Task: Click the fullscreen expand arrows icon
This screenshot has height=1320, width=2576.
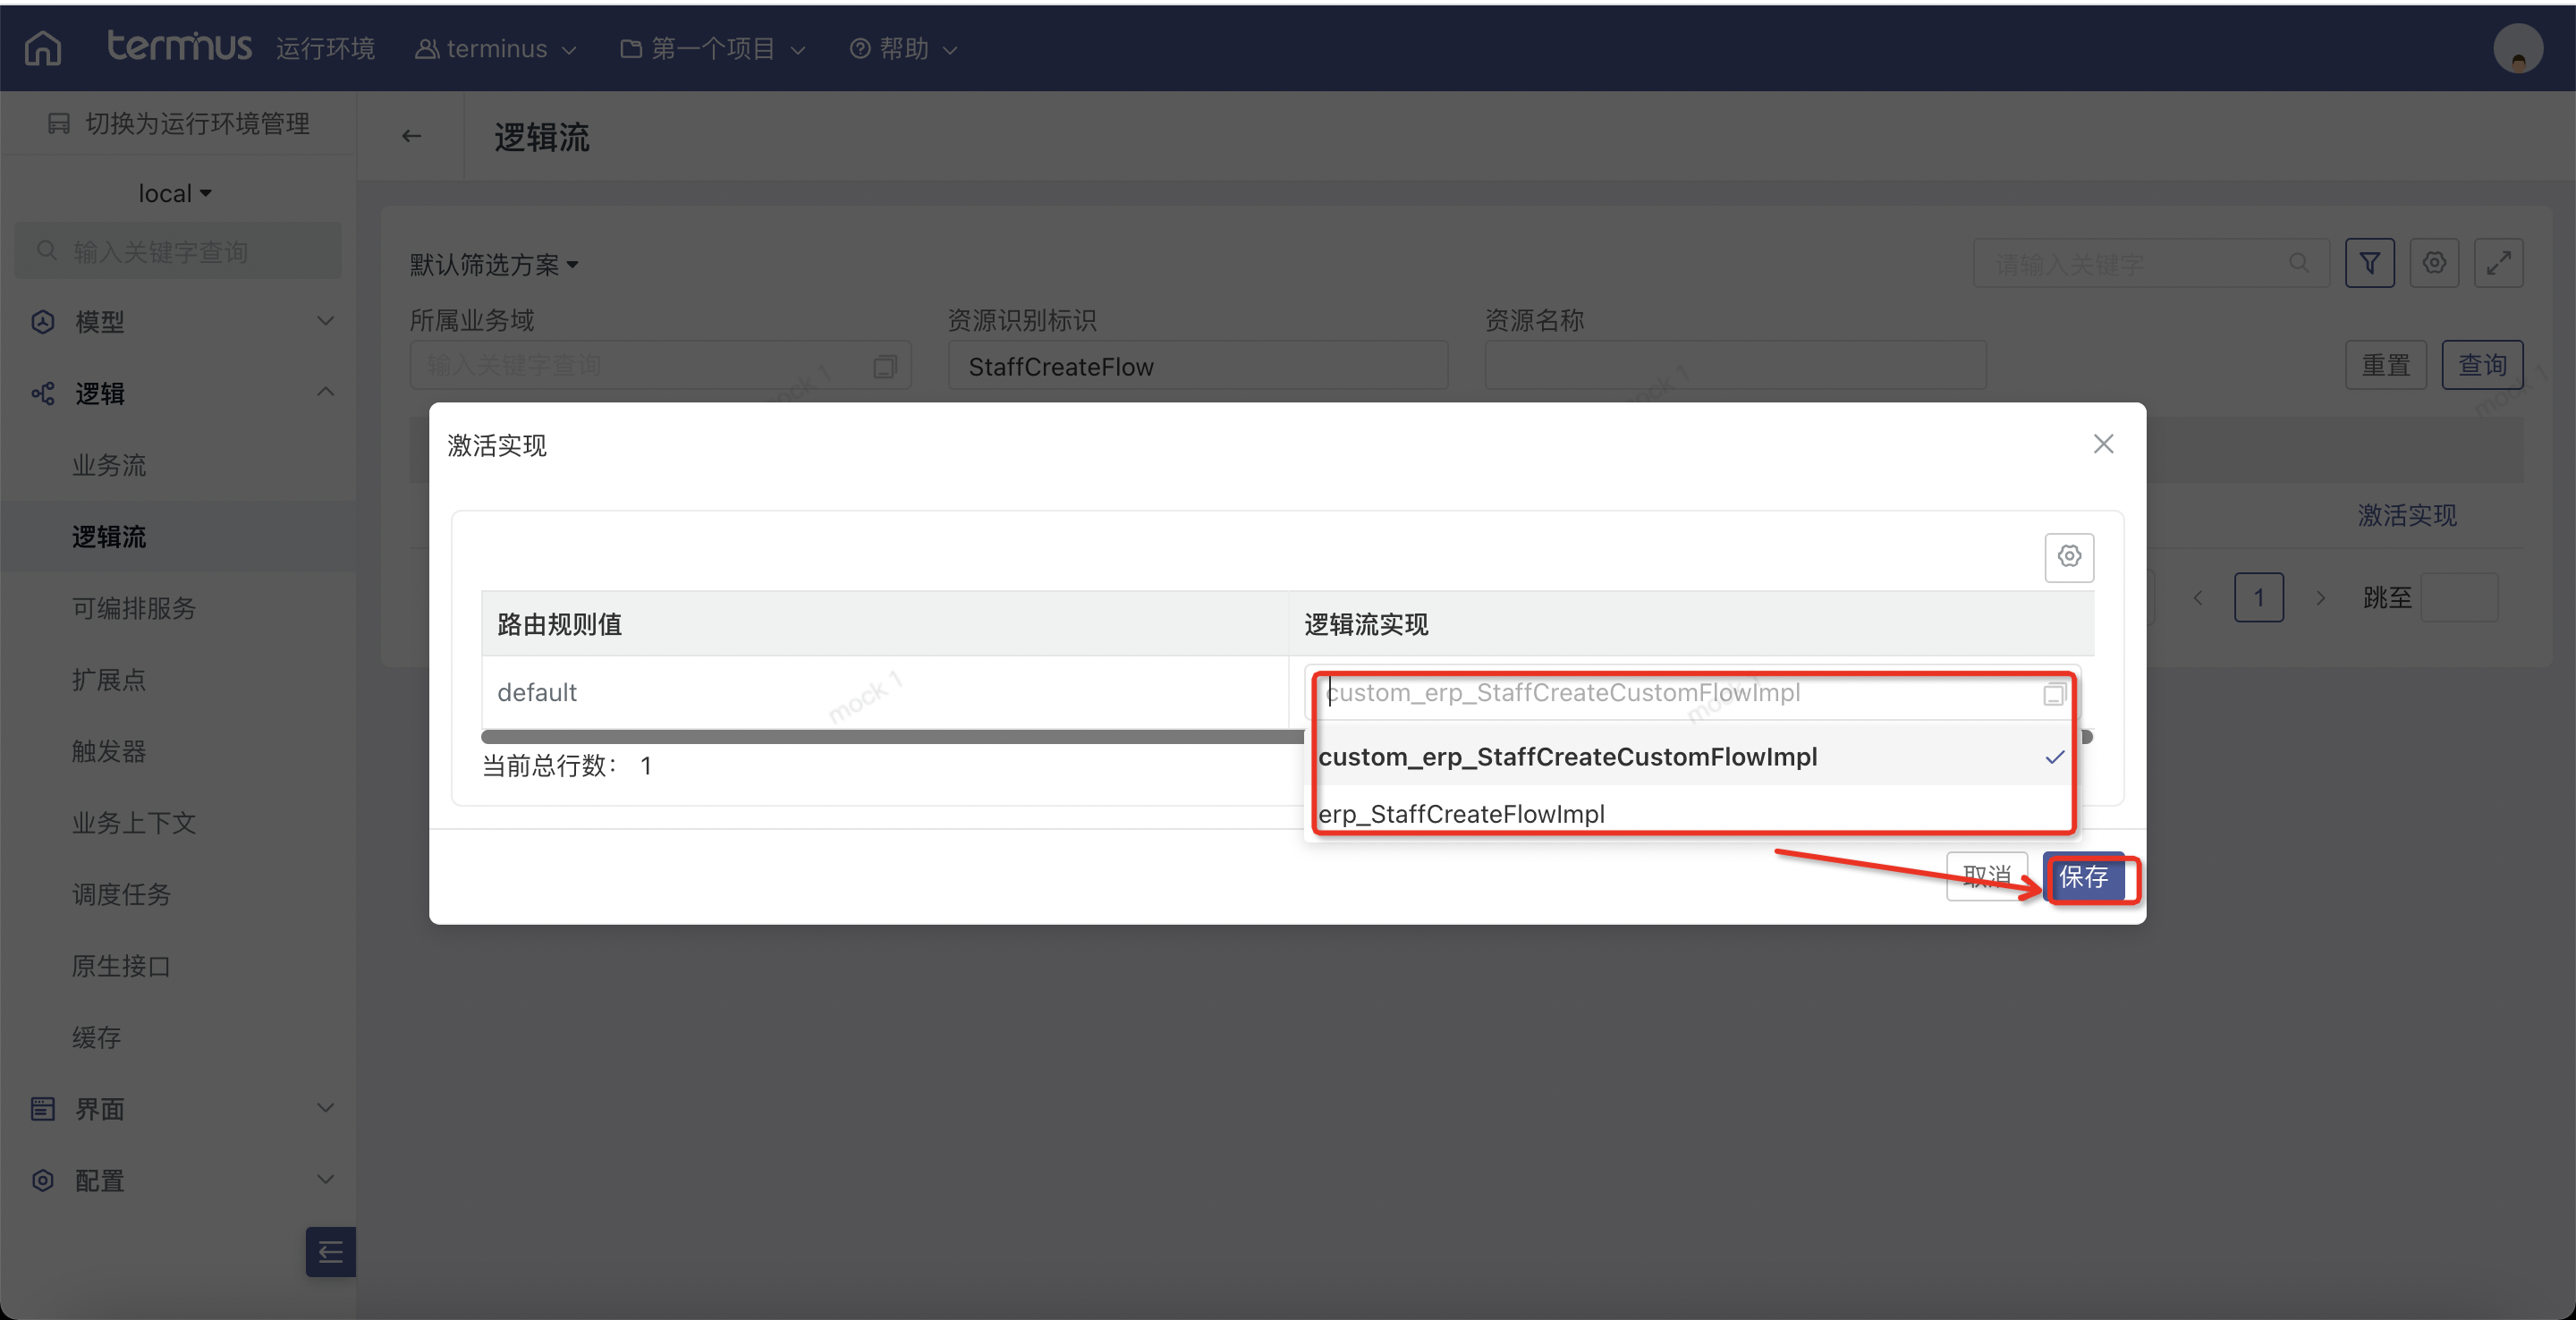Action: point(2498,263)
